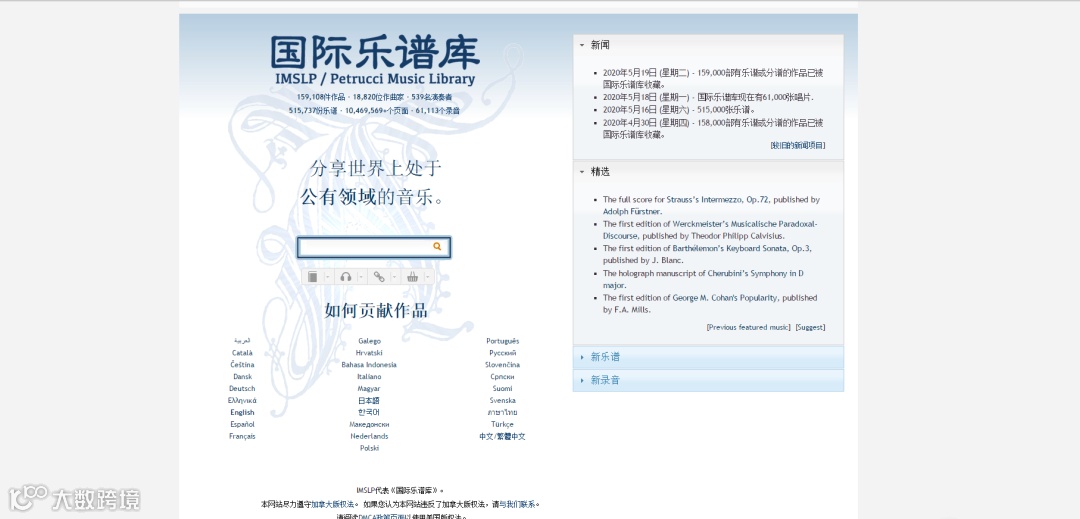This screenshot has height=519, width=1080.
Task: Open the 如何贡献作品 link
Action: [x=376, y=310]
